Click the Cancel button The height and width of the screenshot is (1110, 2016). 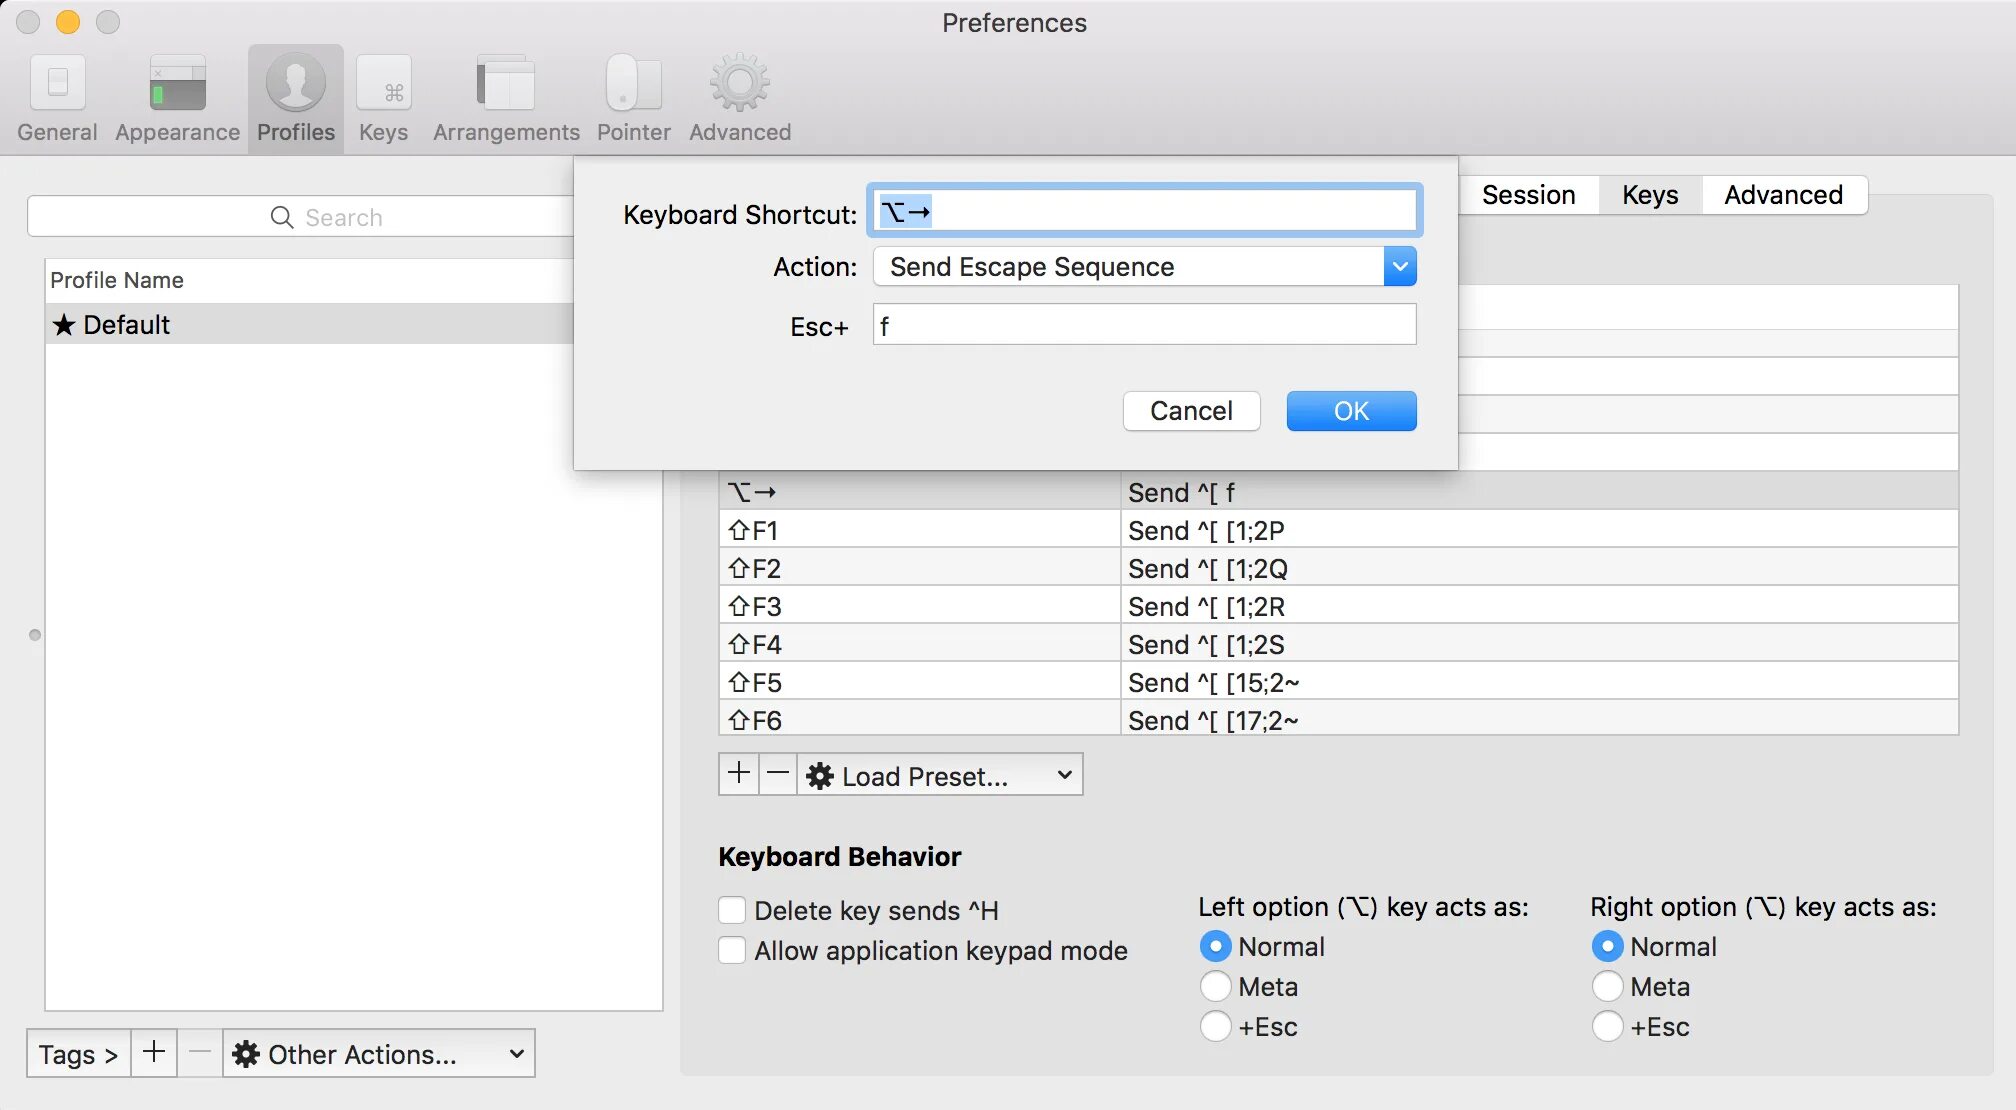point(1191,411)
